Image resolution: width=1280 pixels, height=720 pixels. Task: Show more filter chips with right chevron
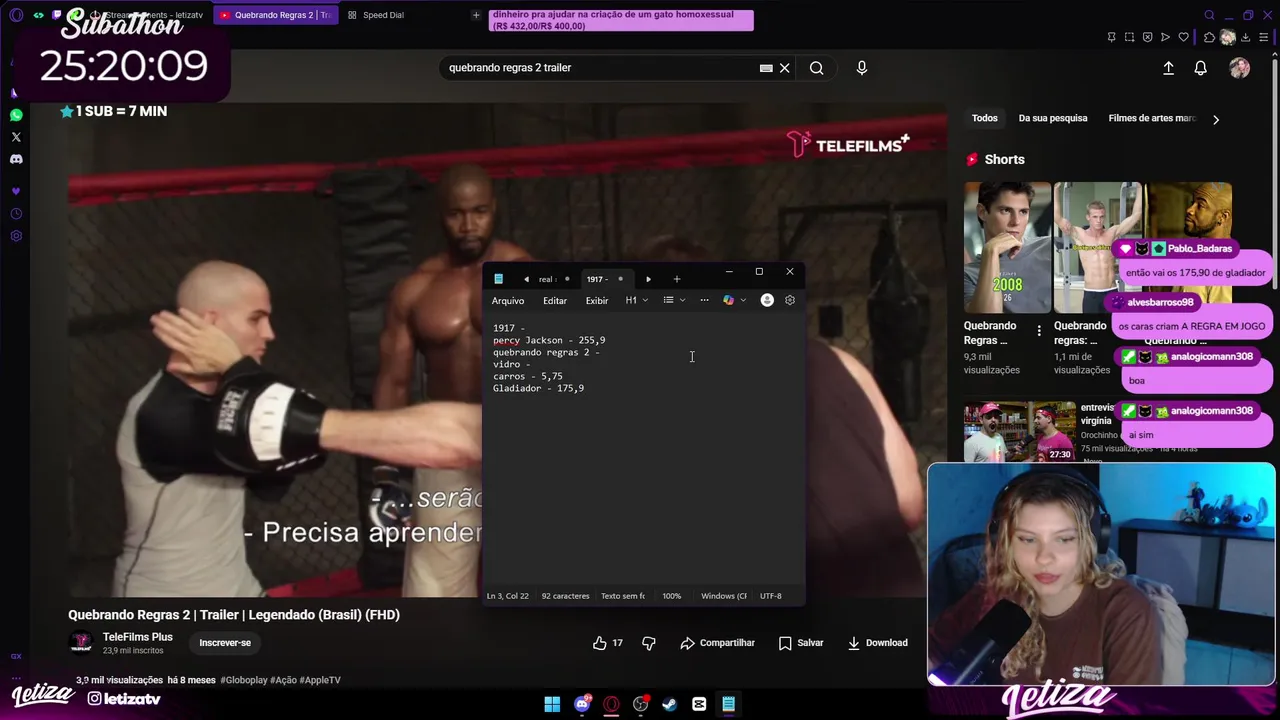click(x=1216, y=119)
